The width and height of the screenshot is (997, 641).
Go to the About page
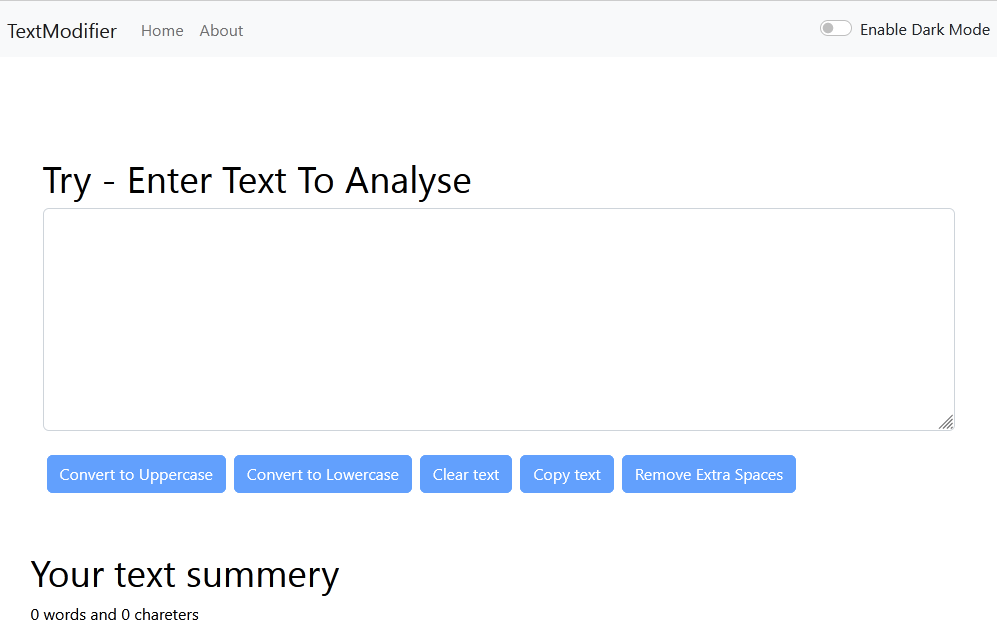pyautogui.click(x=221, y=31)
